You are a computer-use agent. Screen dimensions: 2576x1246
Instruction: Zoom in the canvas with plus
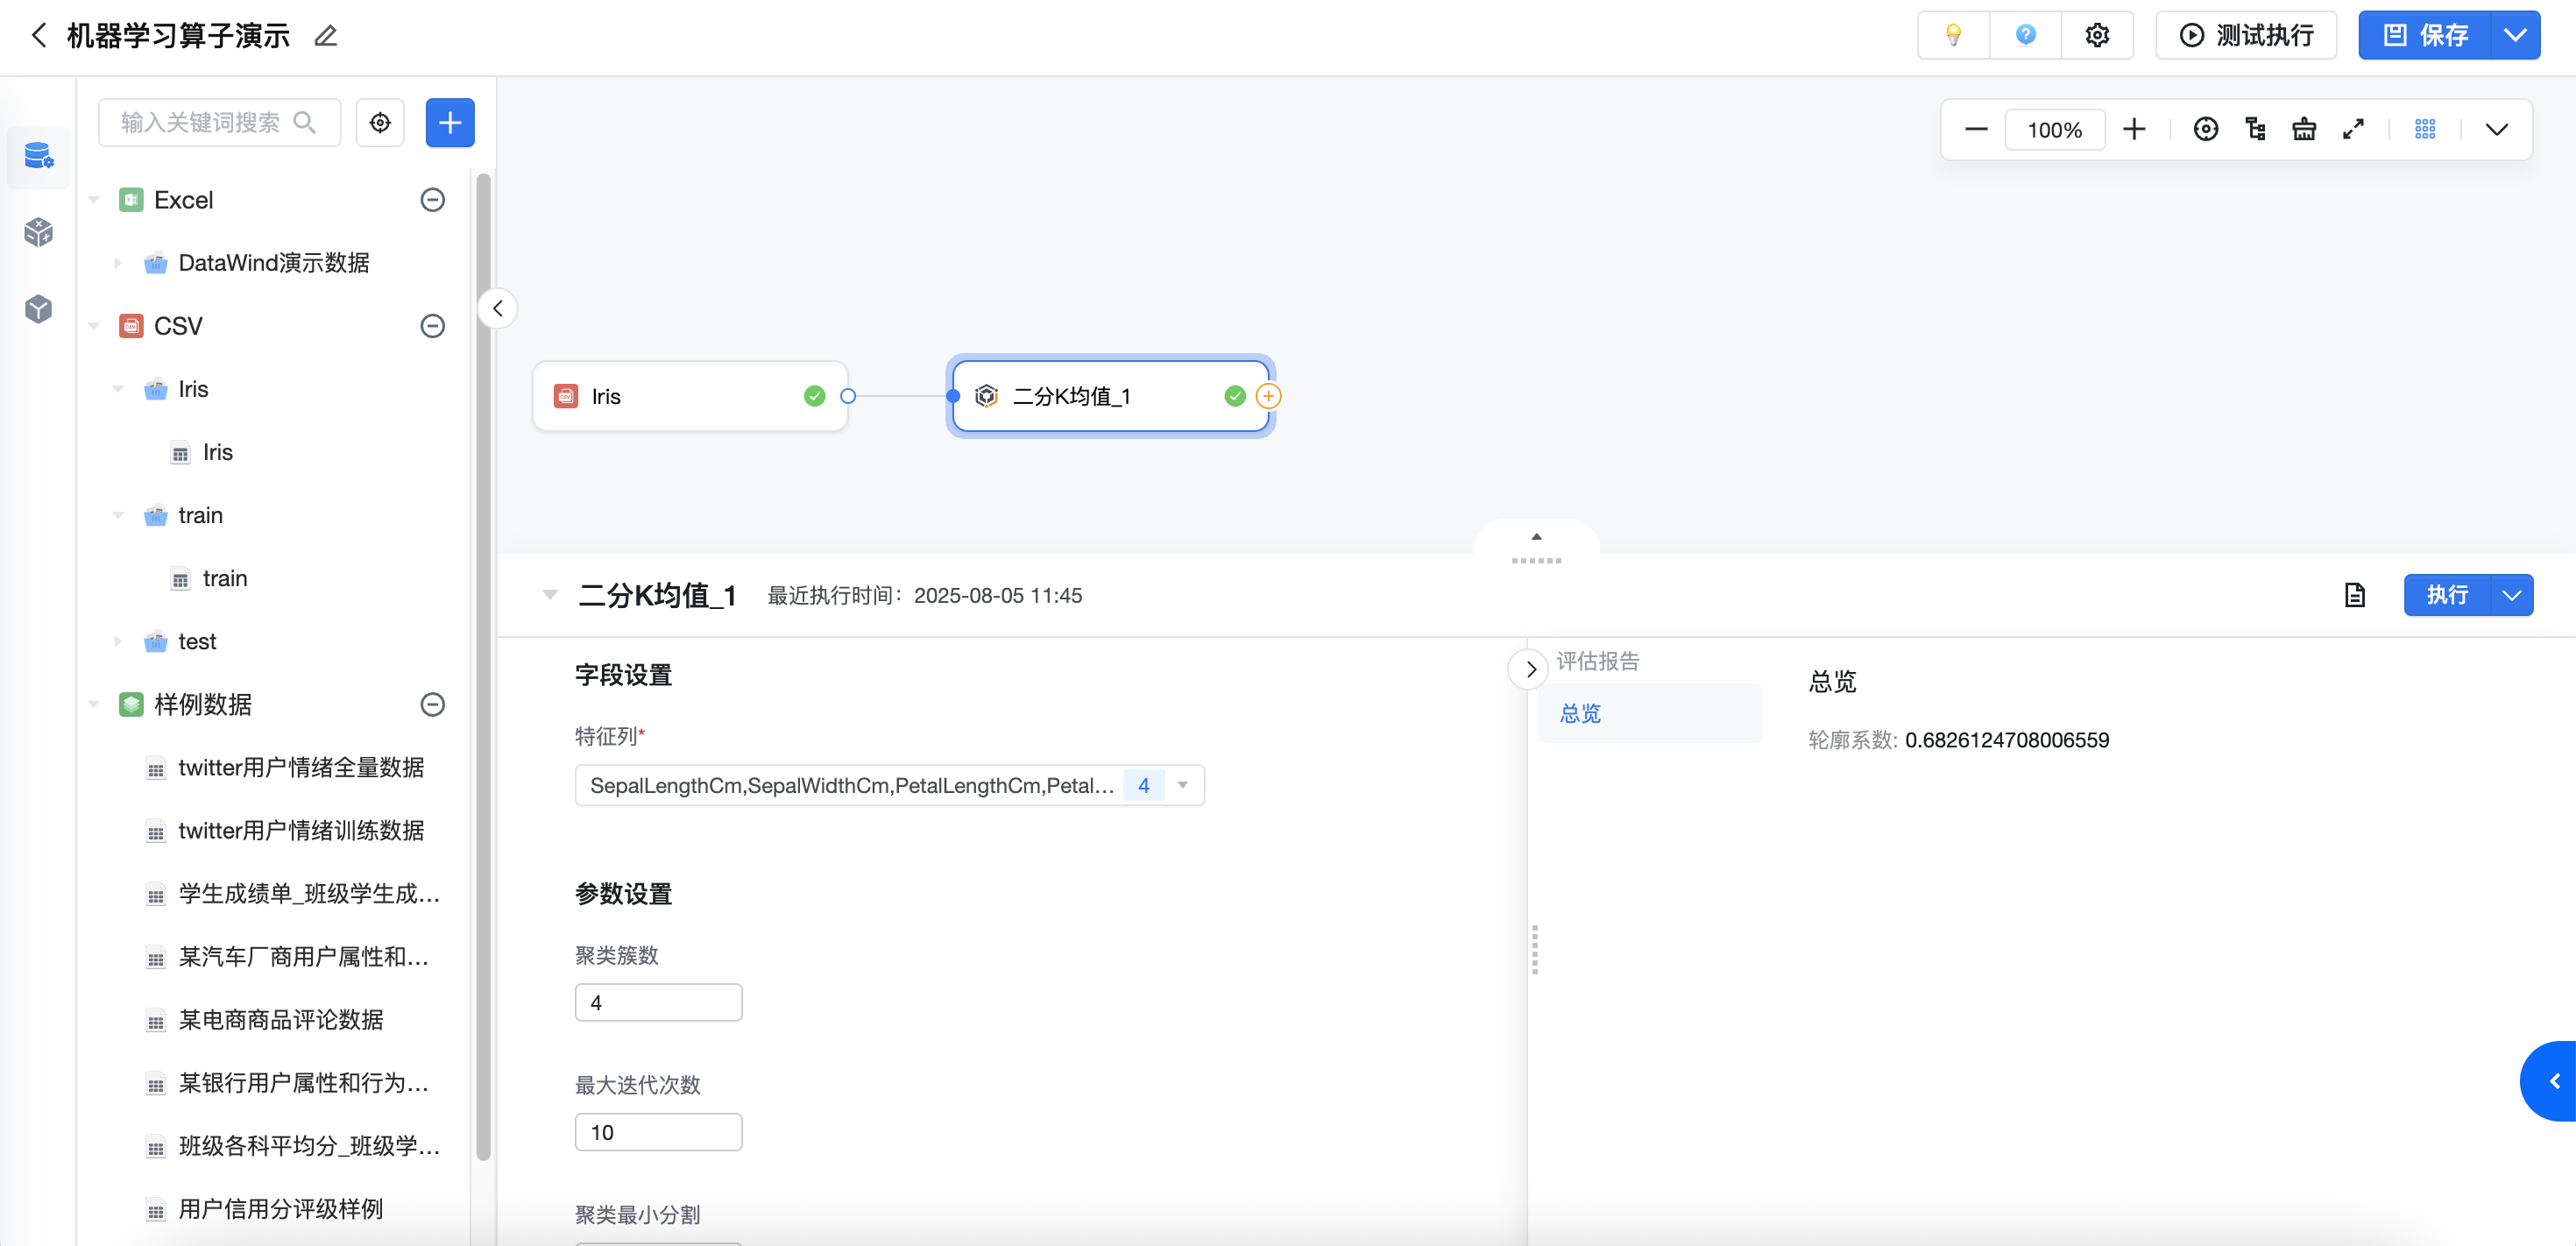pyautogui.click(x=2134, y=129)
